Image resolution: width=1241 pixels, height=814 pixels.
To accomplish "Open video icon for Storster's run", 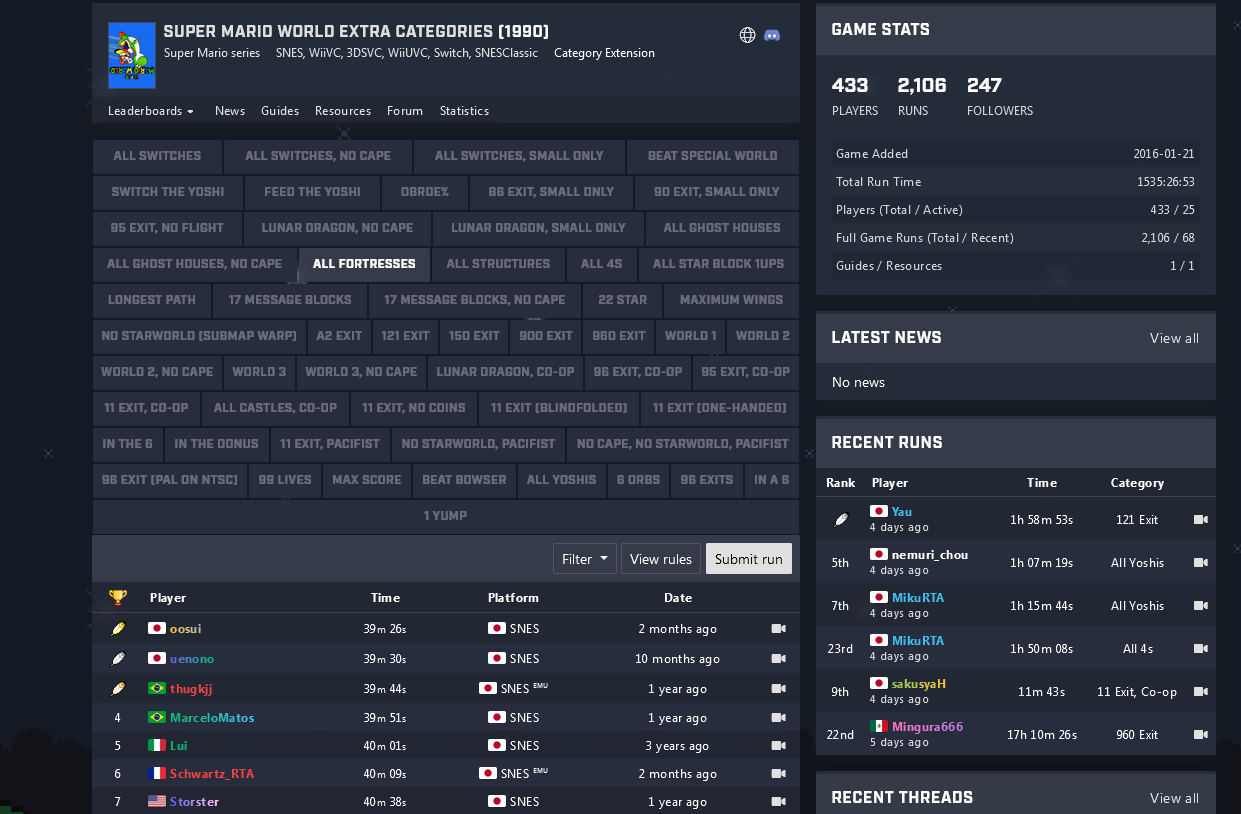I will tap(779, 802).
